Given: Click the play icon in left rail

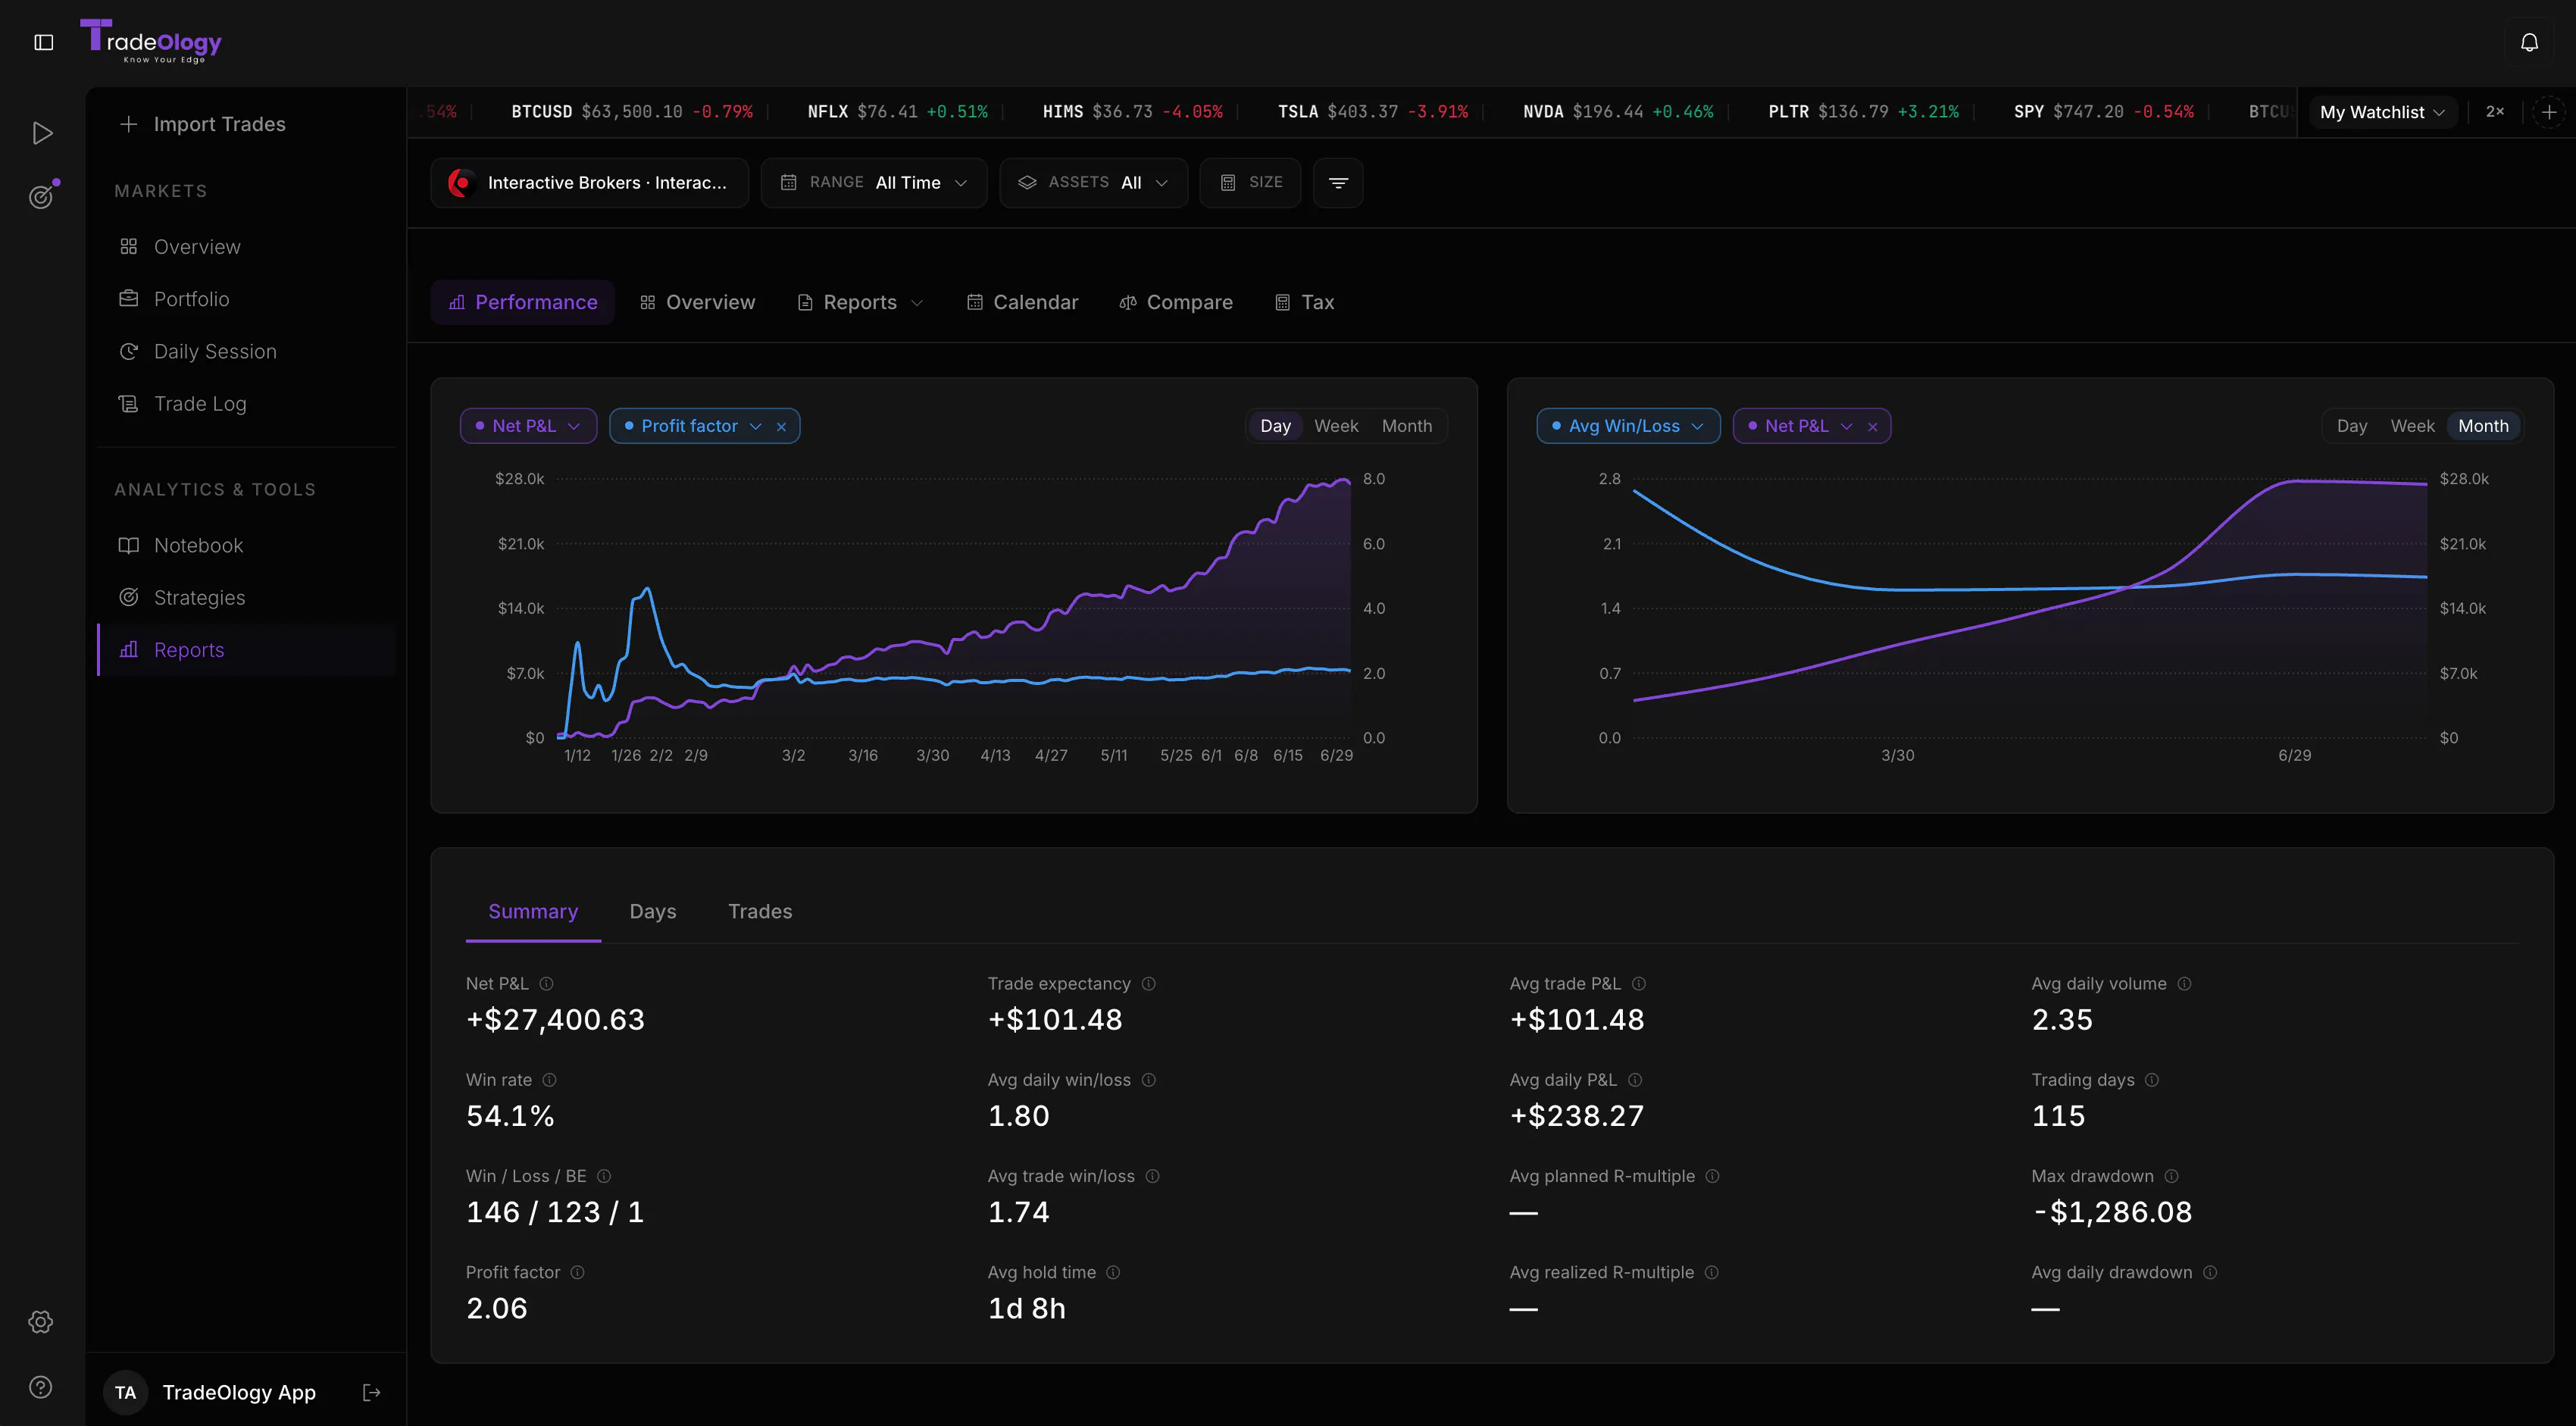Looking at the screenshot, I should pyautogui.click(x=42, y=133).
